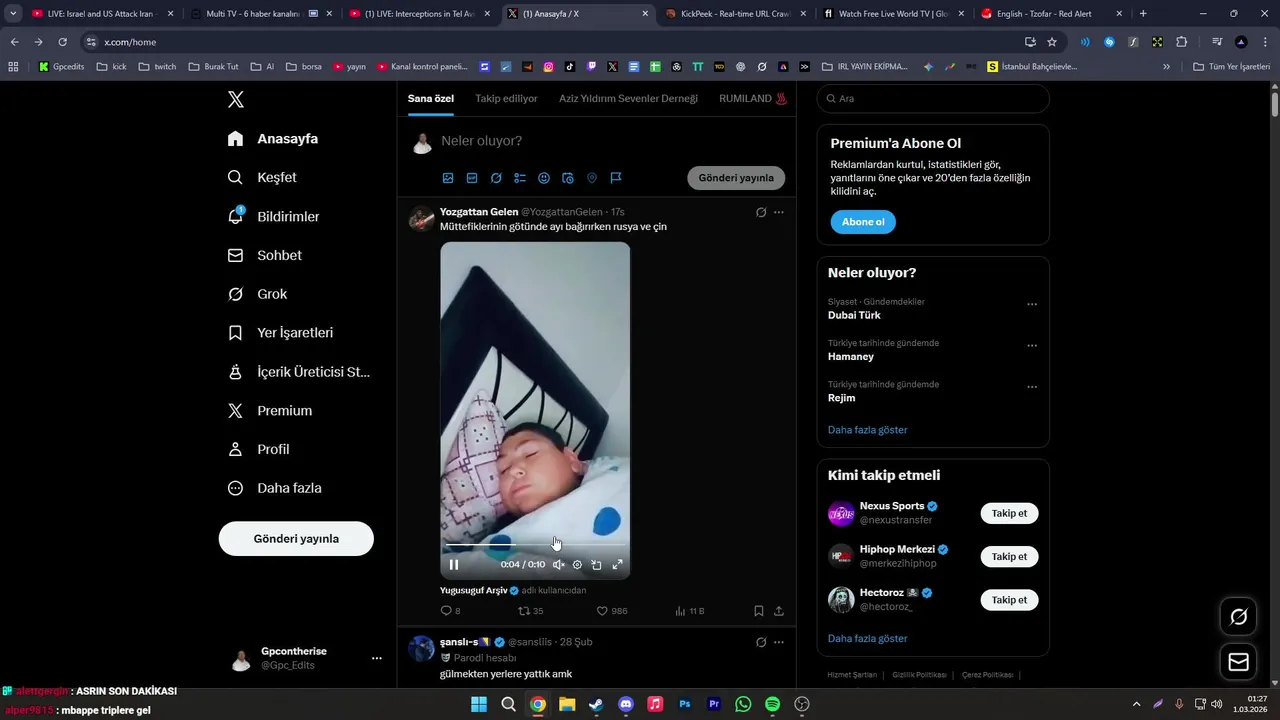Switch to the RUMILAND tab
Viewport: 1280px width, 720px height.
(752, 99)
